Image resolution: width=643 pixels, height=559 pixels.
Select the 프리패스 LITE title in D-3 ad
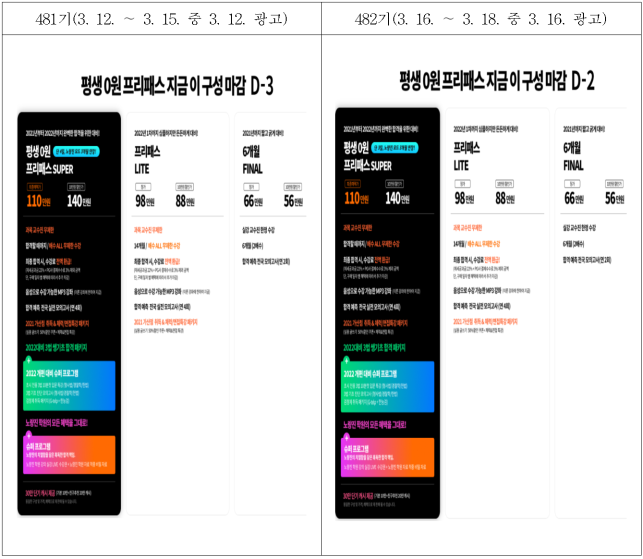coord(147,160)
